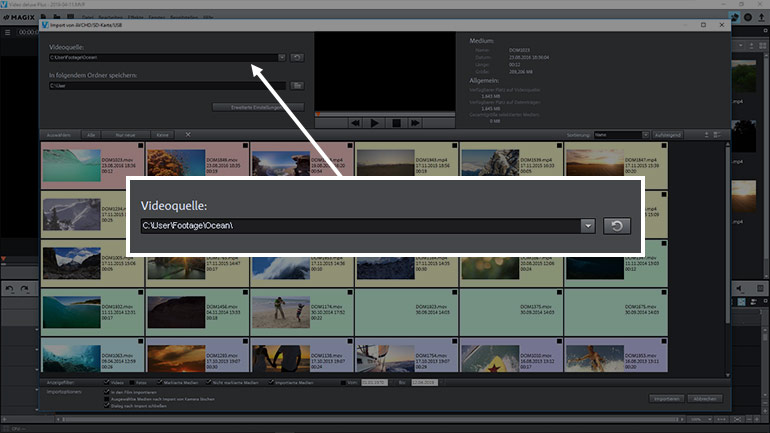Toggle the Videos display filter
Screen dimensions: 770x433
(107, 382)
